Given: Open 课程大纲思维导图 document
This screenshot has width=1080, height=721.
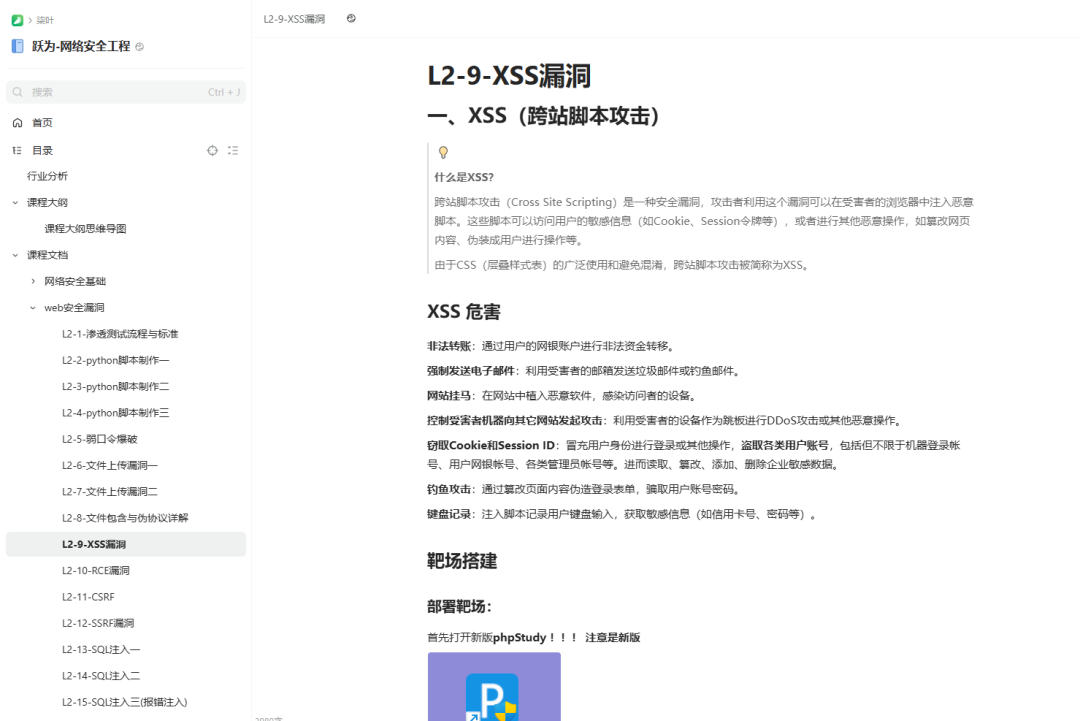Looking at the screenshot, I should pyautogui.click(x=85, y=229).
